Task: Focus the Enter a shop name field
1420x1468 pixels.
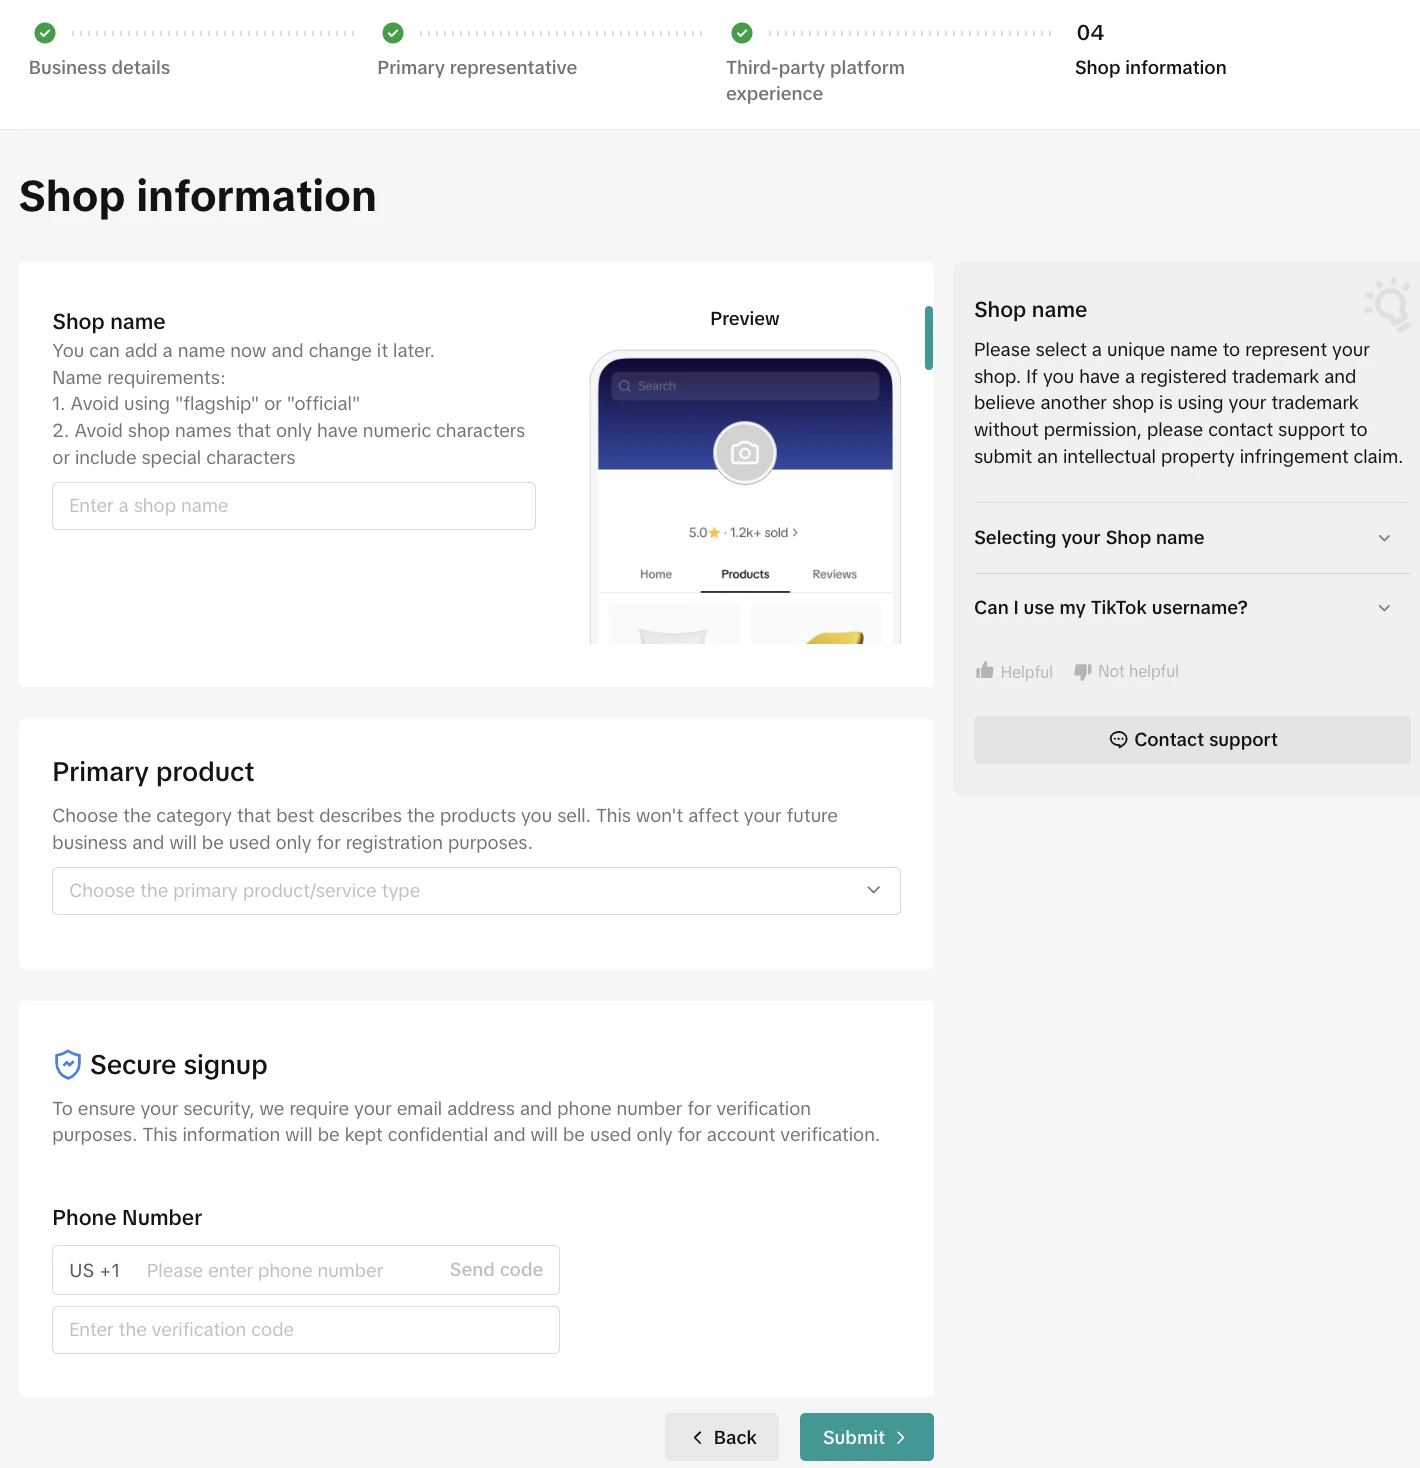Action: coord(294,506)
